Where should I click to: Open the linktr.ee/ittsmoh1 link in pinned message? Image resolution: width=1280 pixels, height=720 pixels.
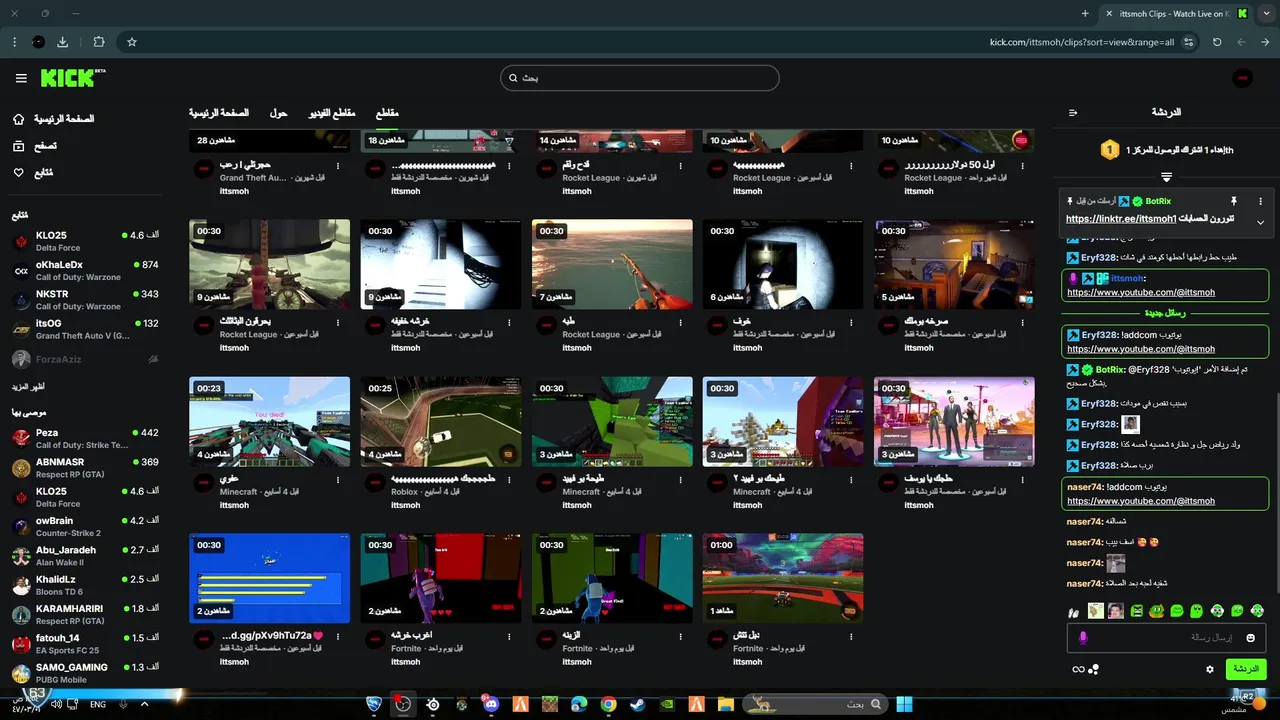1121,219
